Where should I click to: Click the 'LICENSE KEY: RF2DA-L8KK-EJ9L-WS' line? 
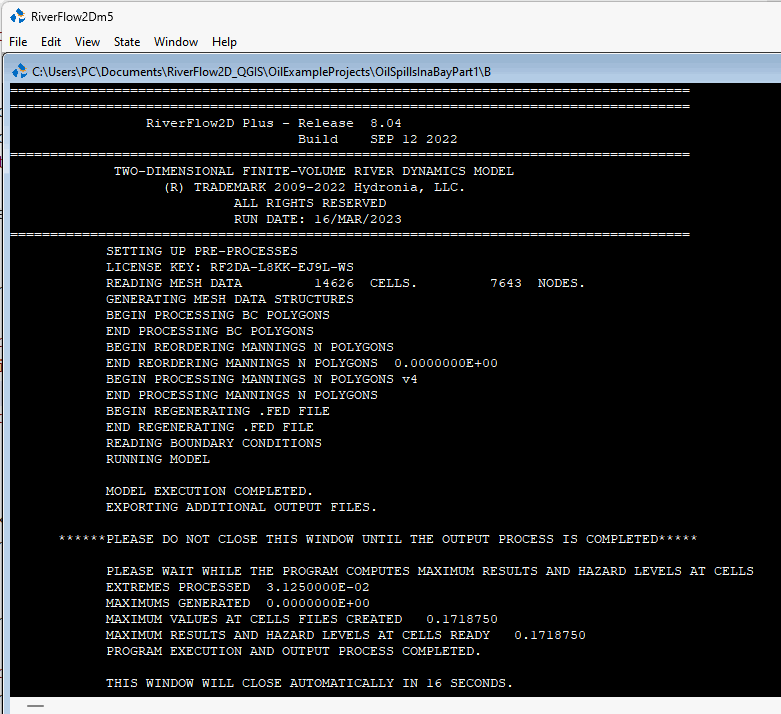(230, 267)
